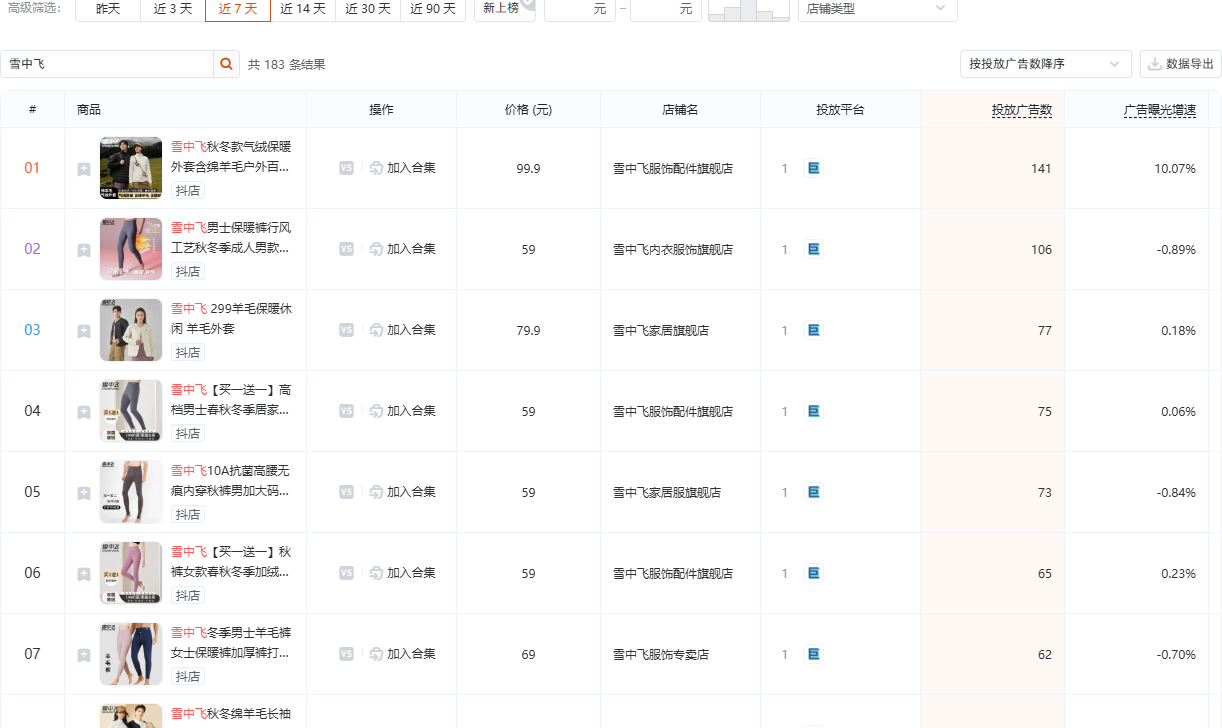Bookmark the row 02 product
Screen dimensions: 1222x728
84,250
